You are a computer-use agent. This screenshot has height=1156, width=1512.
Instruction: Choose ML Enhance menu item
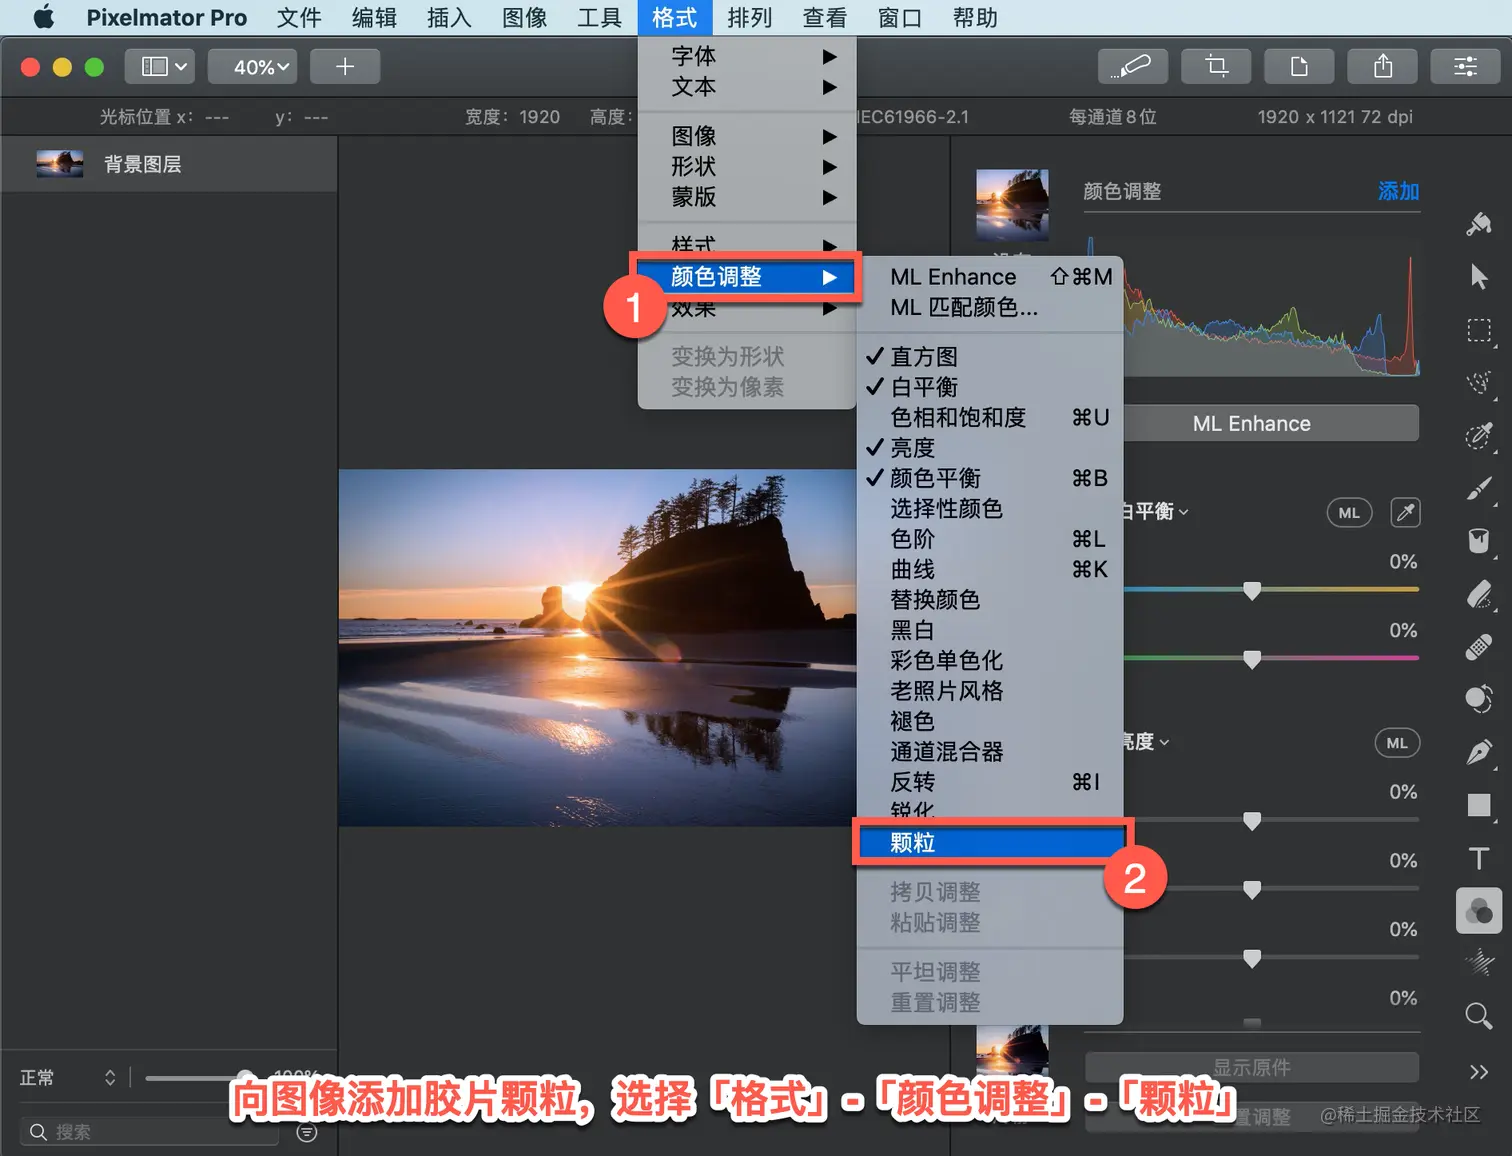tap(990, 277)
